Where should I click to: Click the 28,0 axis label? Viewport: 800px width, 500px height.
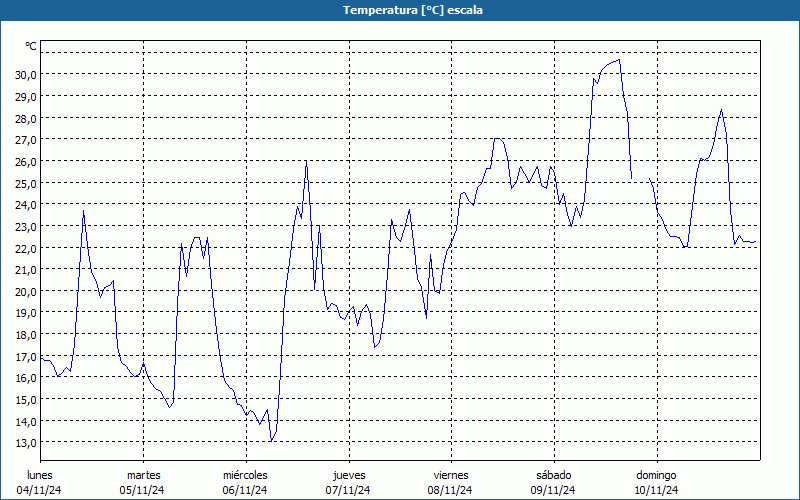[27, 118]
